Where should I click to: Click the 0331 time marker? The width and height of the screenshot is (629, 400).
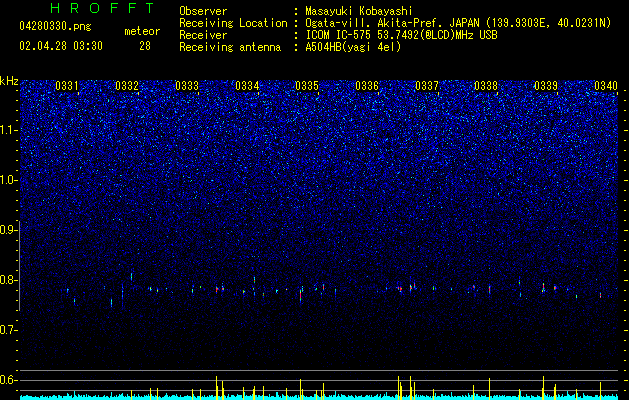(x=67, y=86)
